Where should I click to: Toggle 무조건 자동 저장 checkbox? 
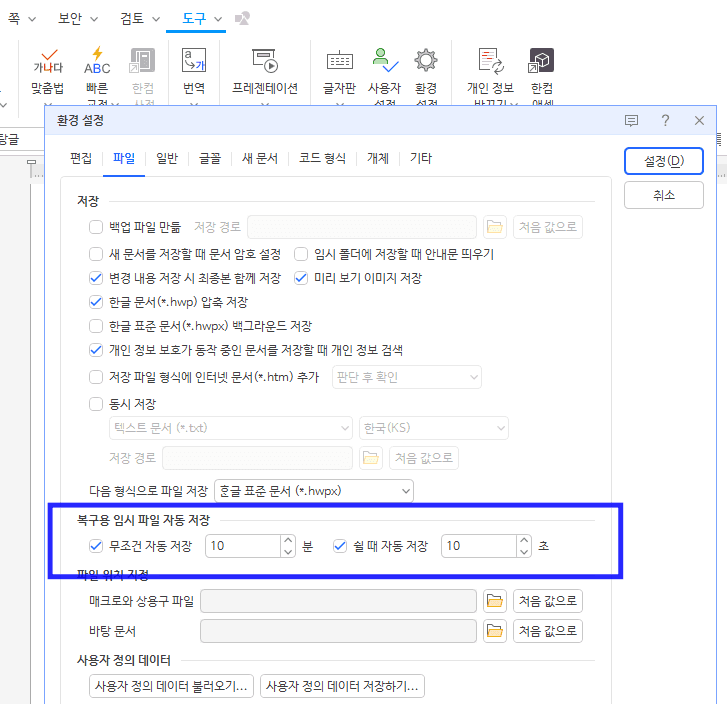click(x=96, y=546)
